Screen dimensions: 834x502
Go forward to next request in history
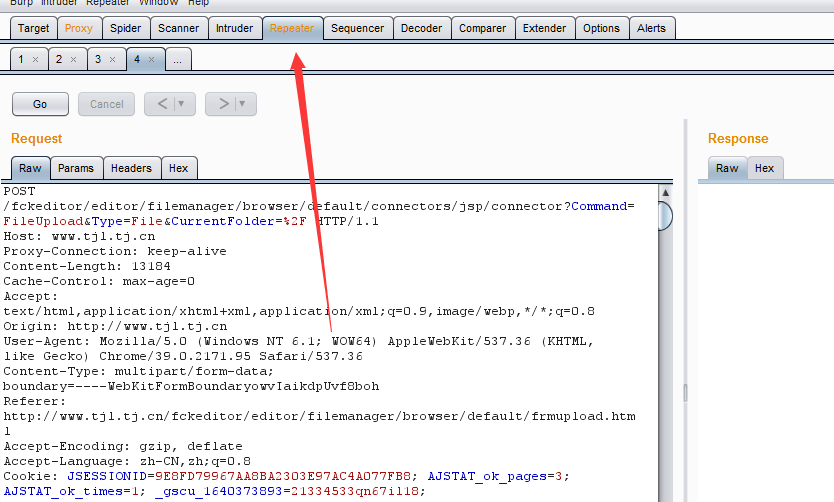click(x=223, y=104)
